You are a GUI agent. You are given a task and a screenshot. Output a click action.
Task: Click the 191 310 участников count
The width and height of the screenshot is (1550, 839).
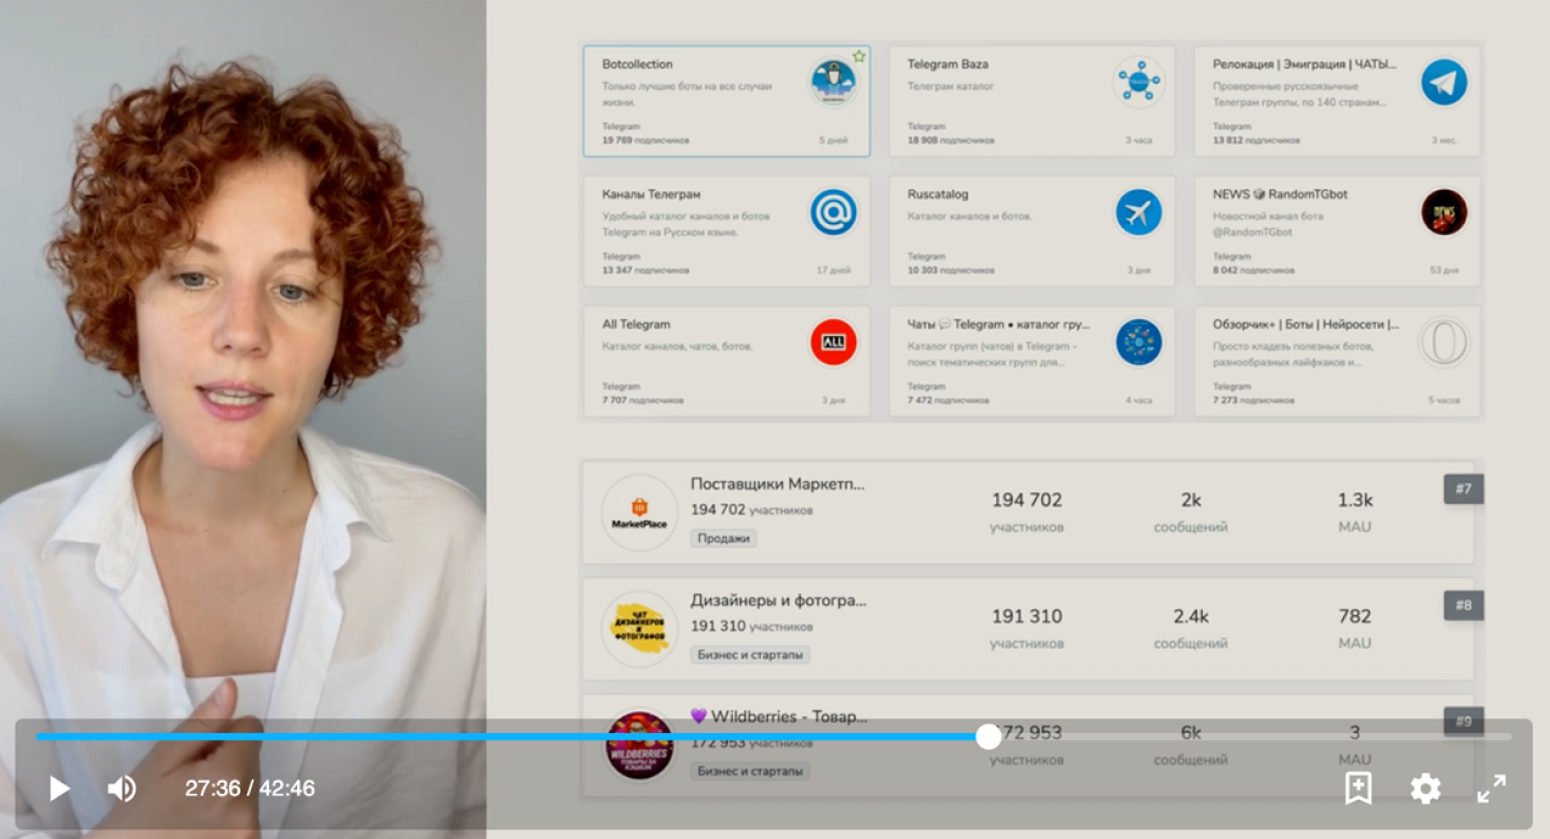pyautogui.click(x=1027, y=628)
